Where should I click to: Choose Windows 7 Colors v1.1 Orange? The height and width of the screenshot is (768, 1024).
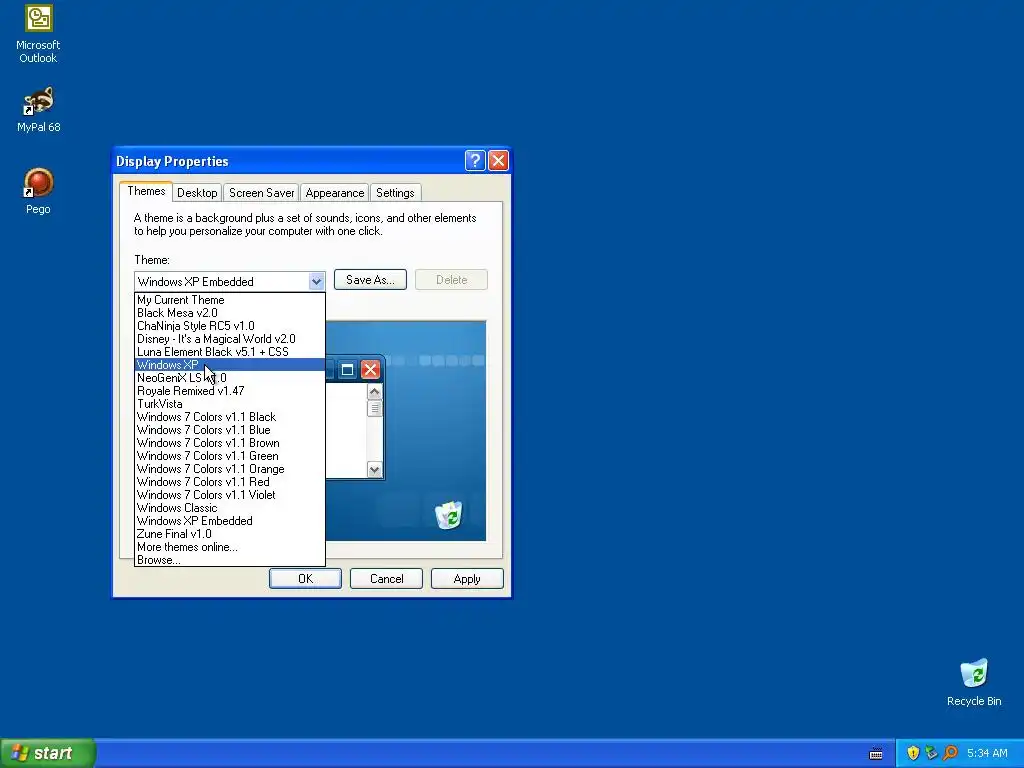[230, 469]
